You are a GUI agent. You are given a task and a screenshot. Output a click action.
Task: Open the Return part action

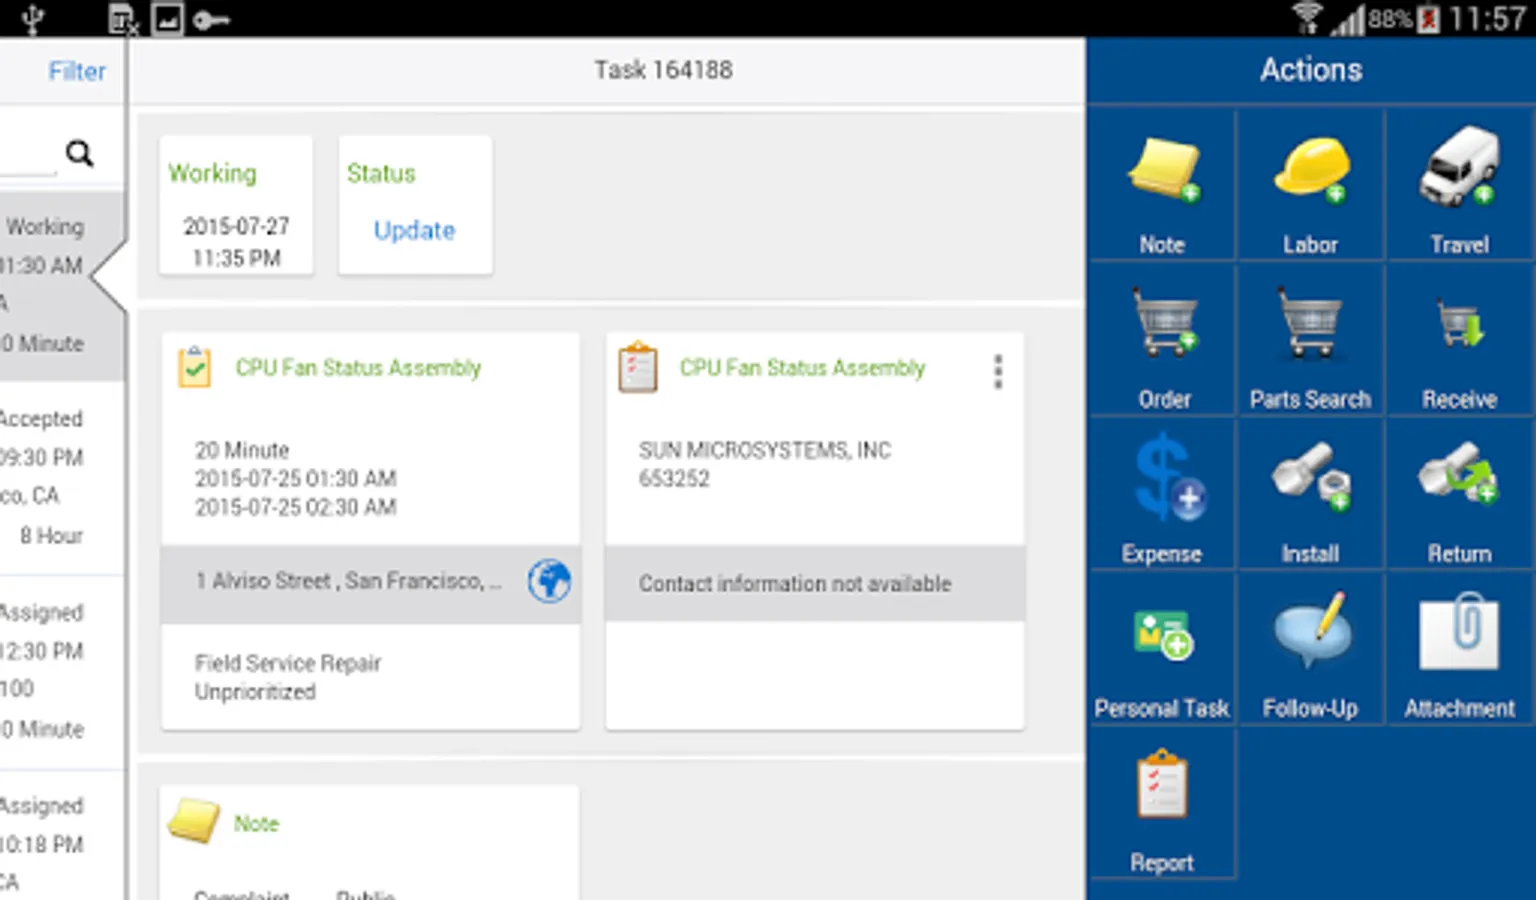[x=1459, y=496]
